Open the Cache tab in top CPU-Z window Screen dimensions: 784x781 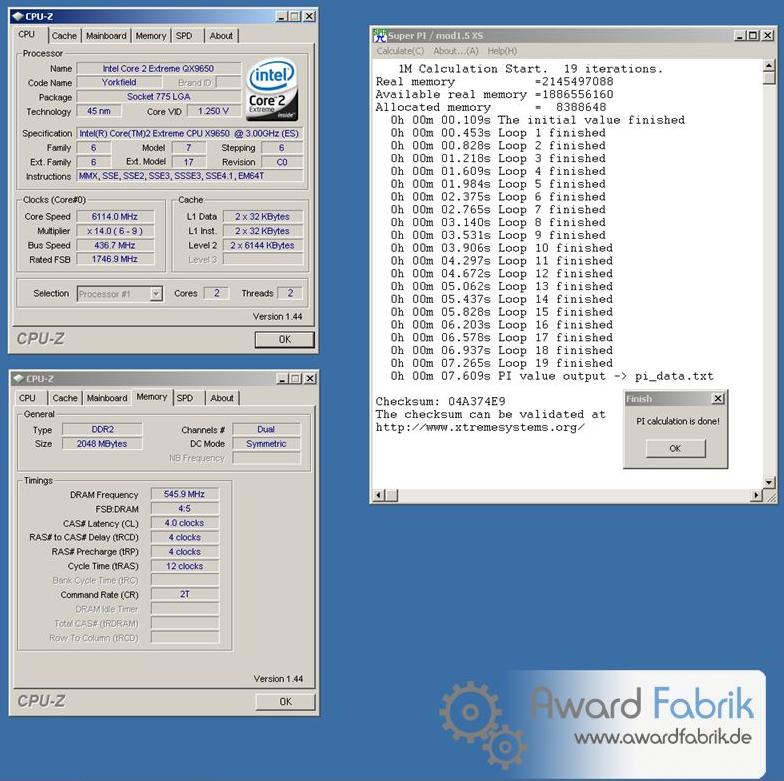click(x=64, y=36)
